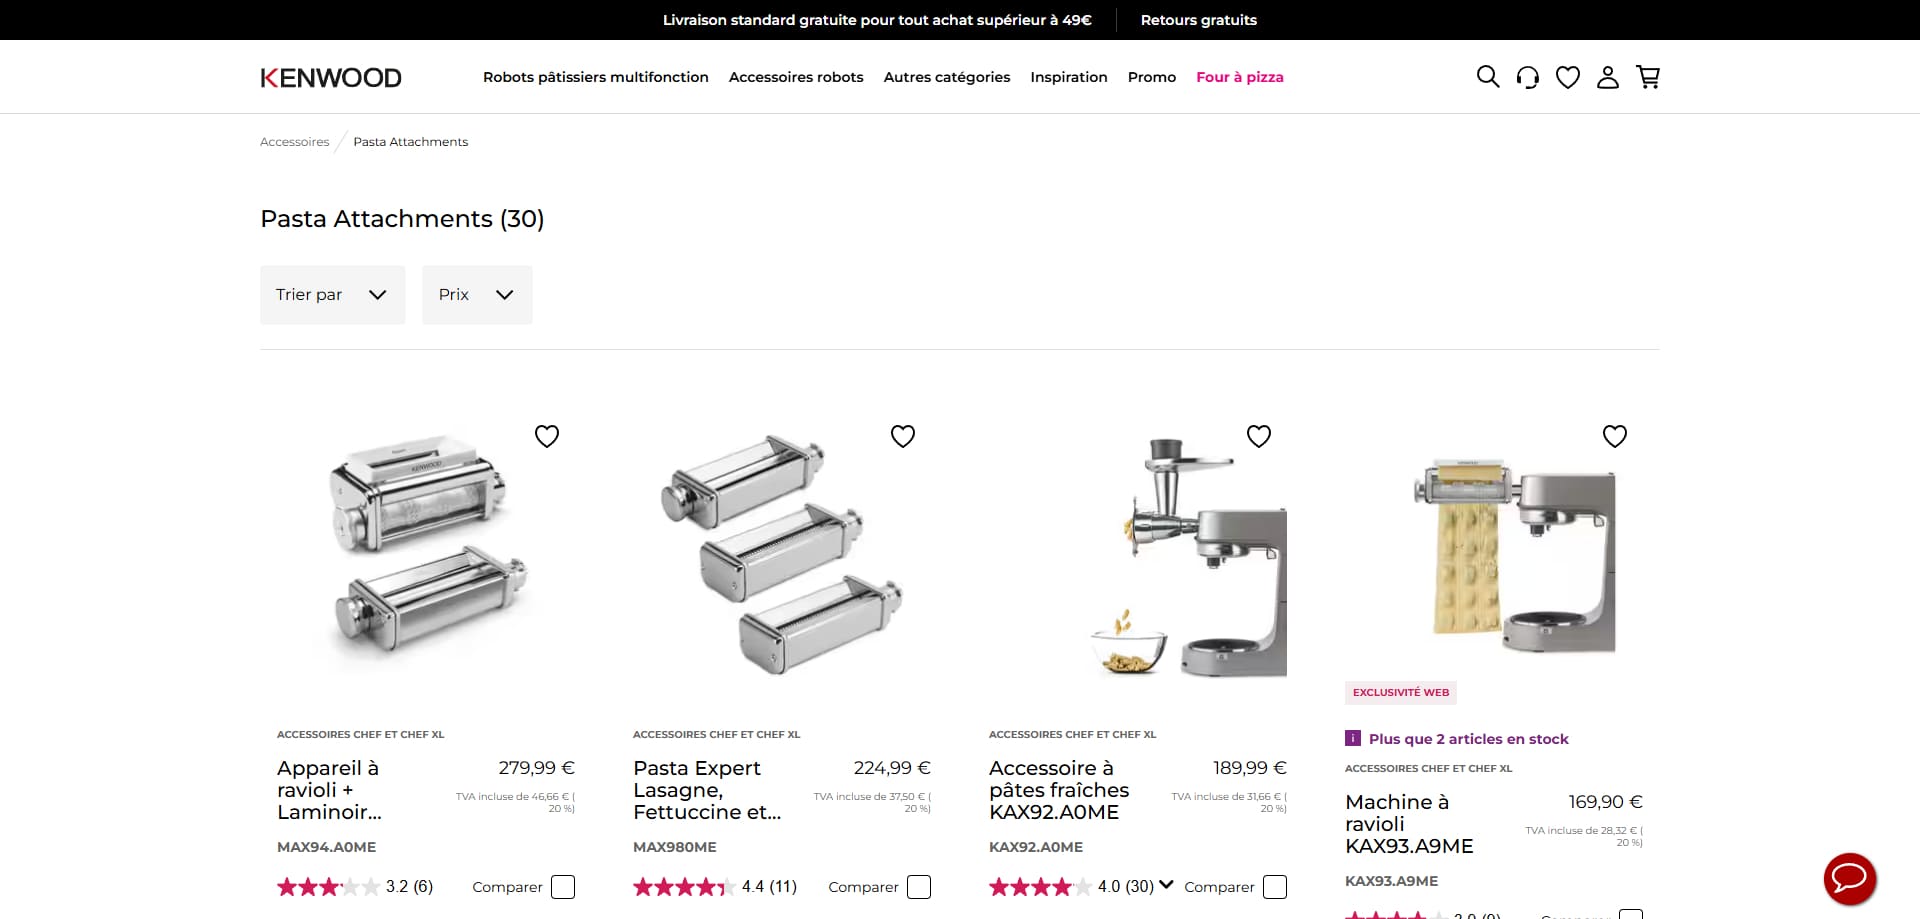
Task: Expand the Trier par dropdown
Action: [x=333, y=295]
